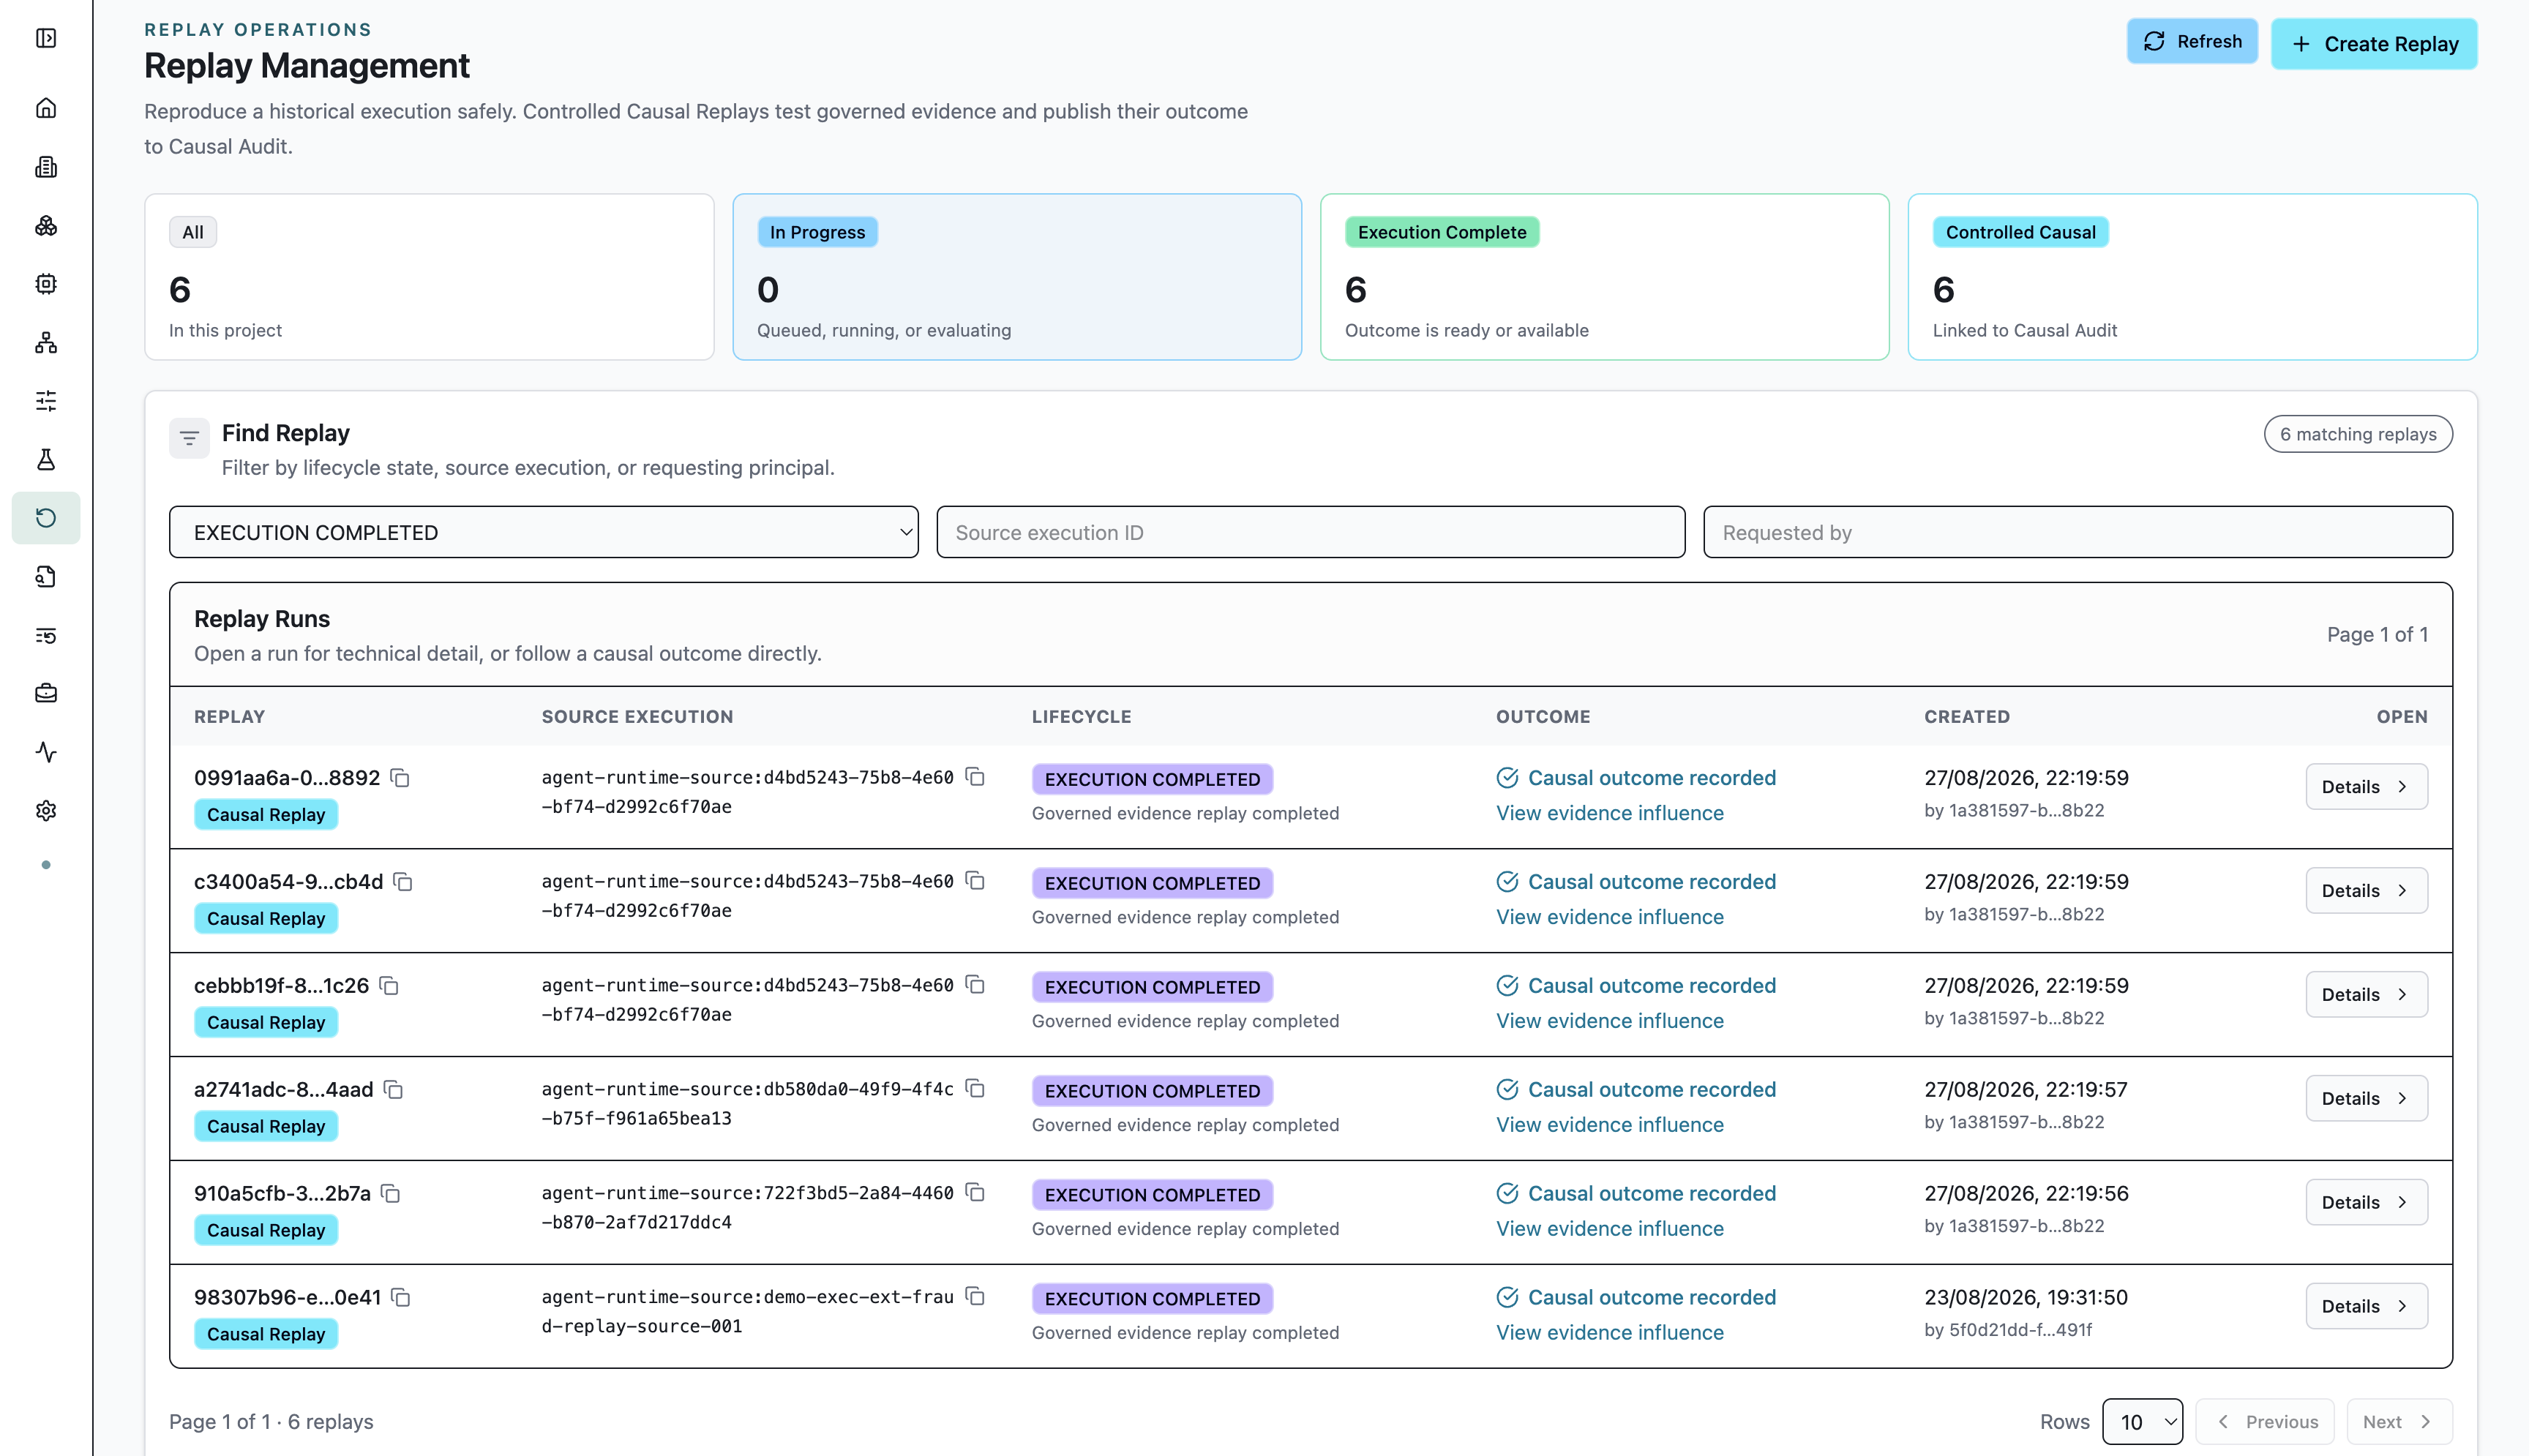Open the settings gear sidebar icon
Viewport: 2529px width, 1456px height.
46,810
